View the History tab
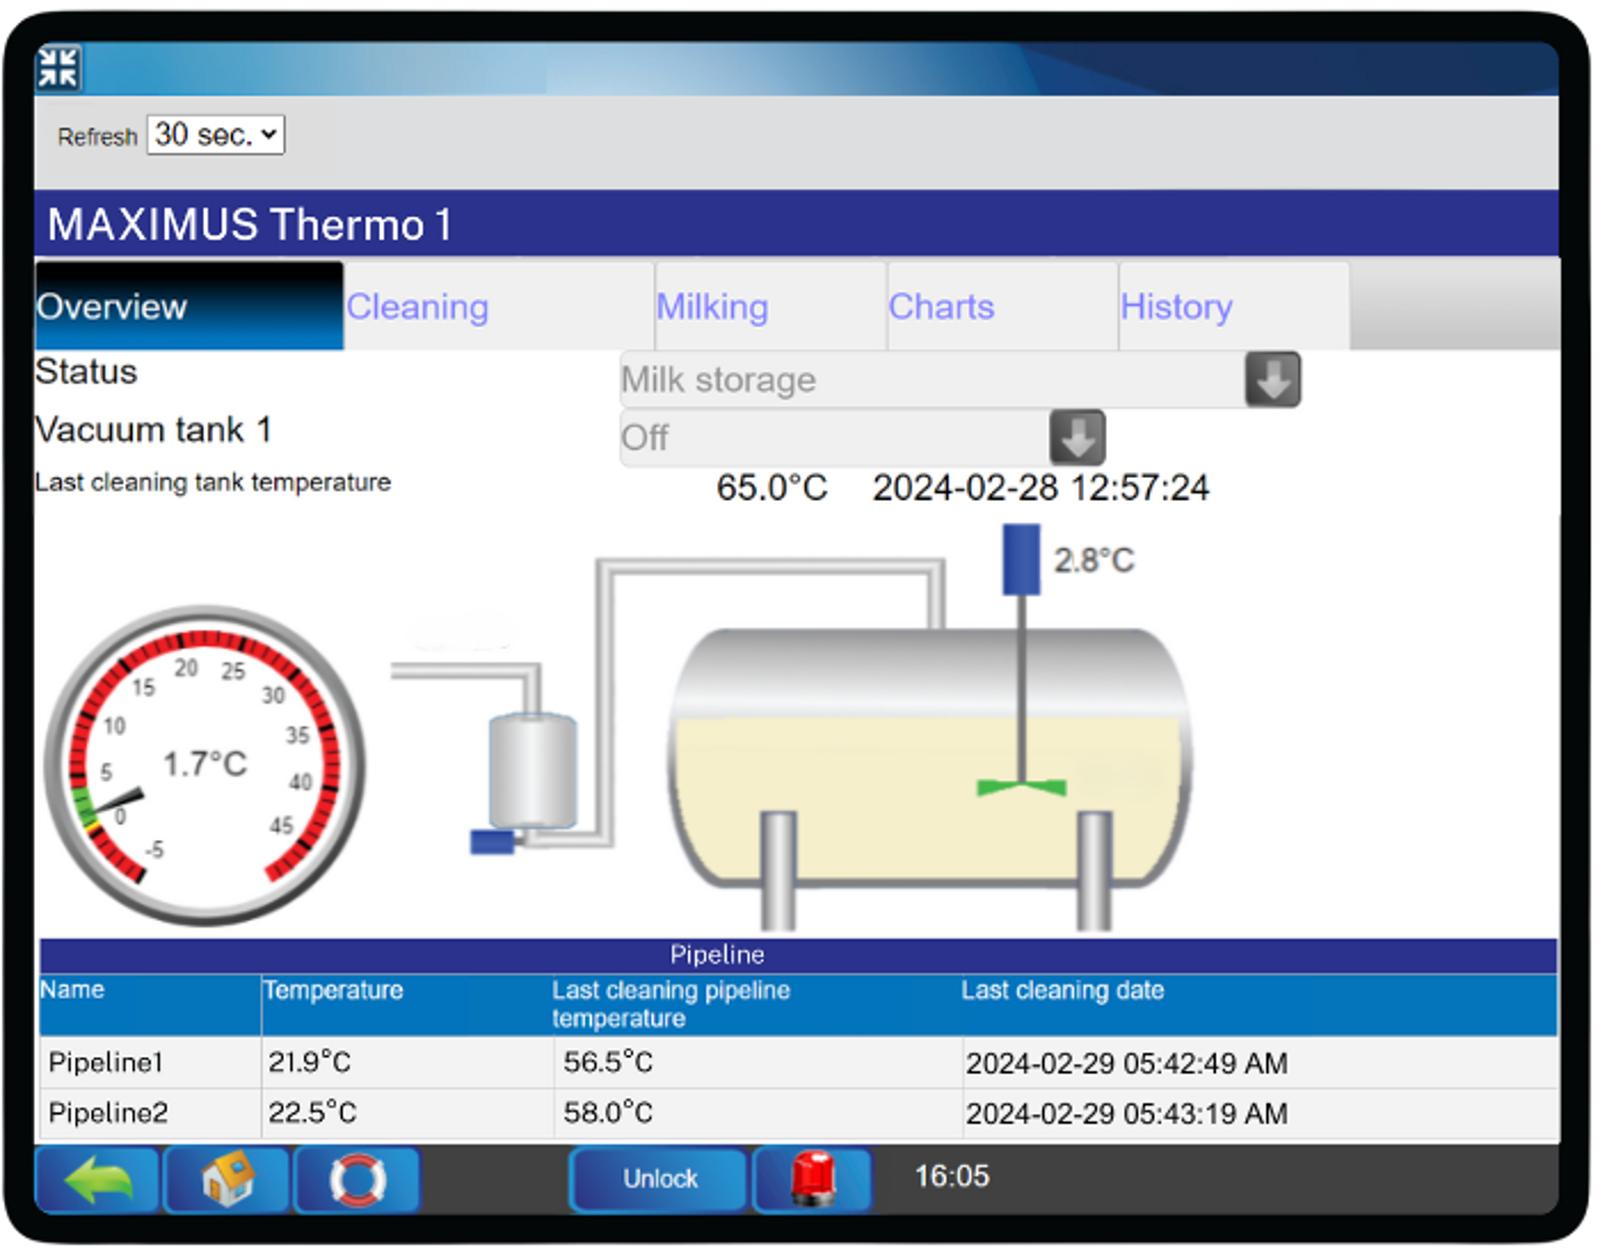1600x1254 pixels. pyautogui.click(x=1175, y=307)
